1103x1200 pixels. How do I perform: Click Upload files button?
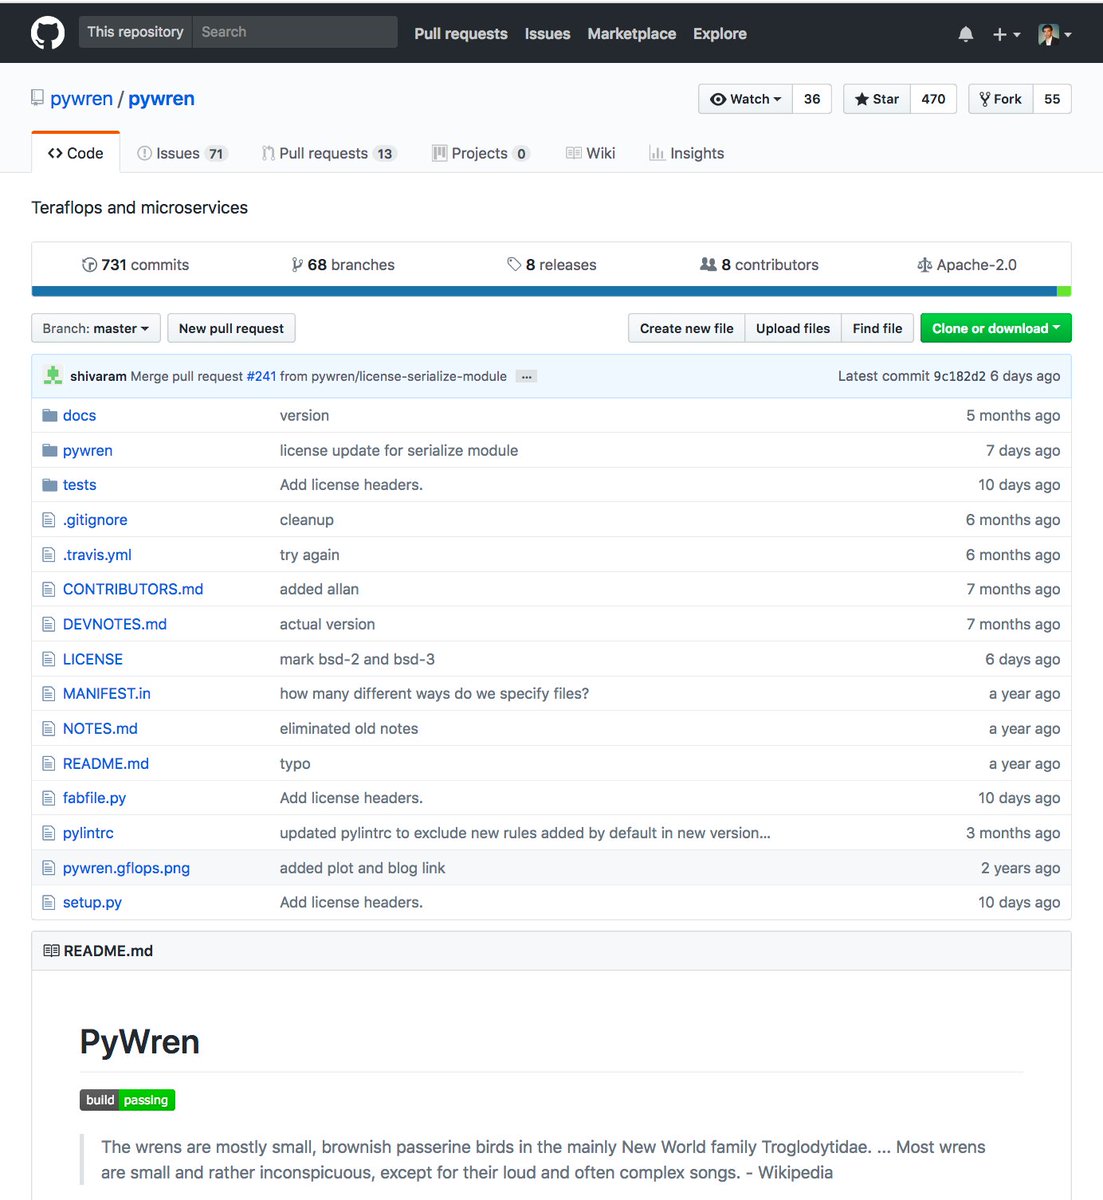tap(793, 328)
